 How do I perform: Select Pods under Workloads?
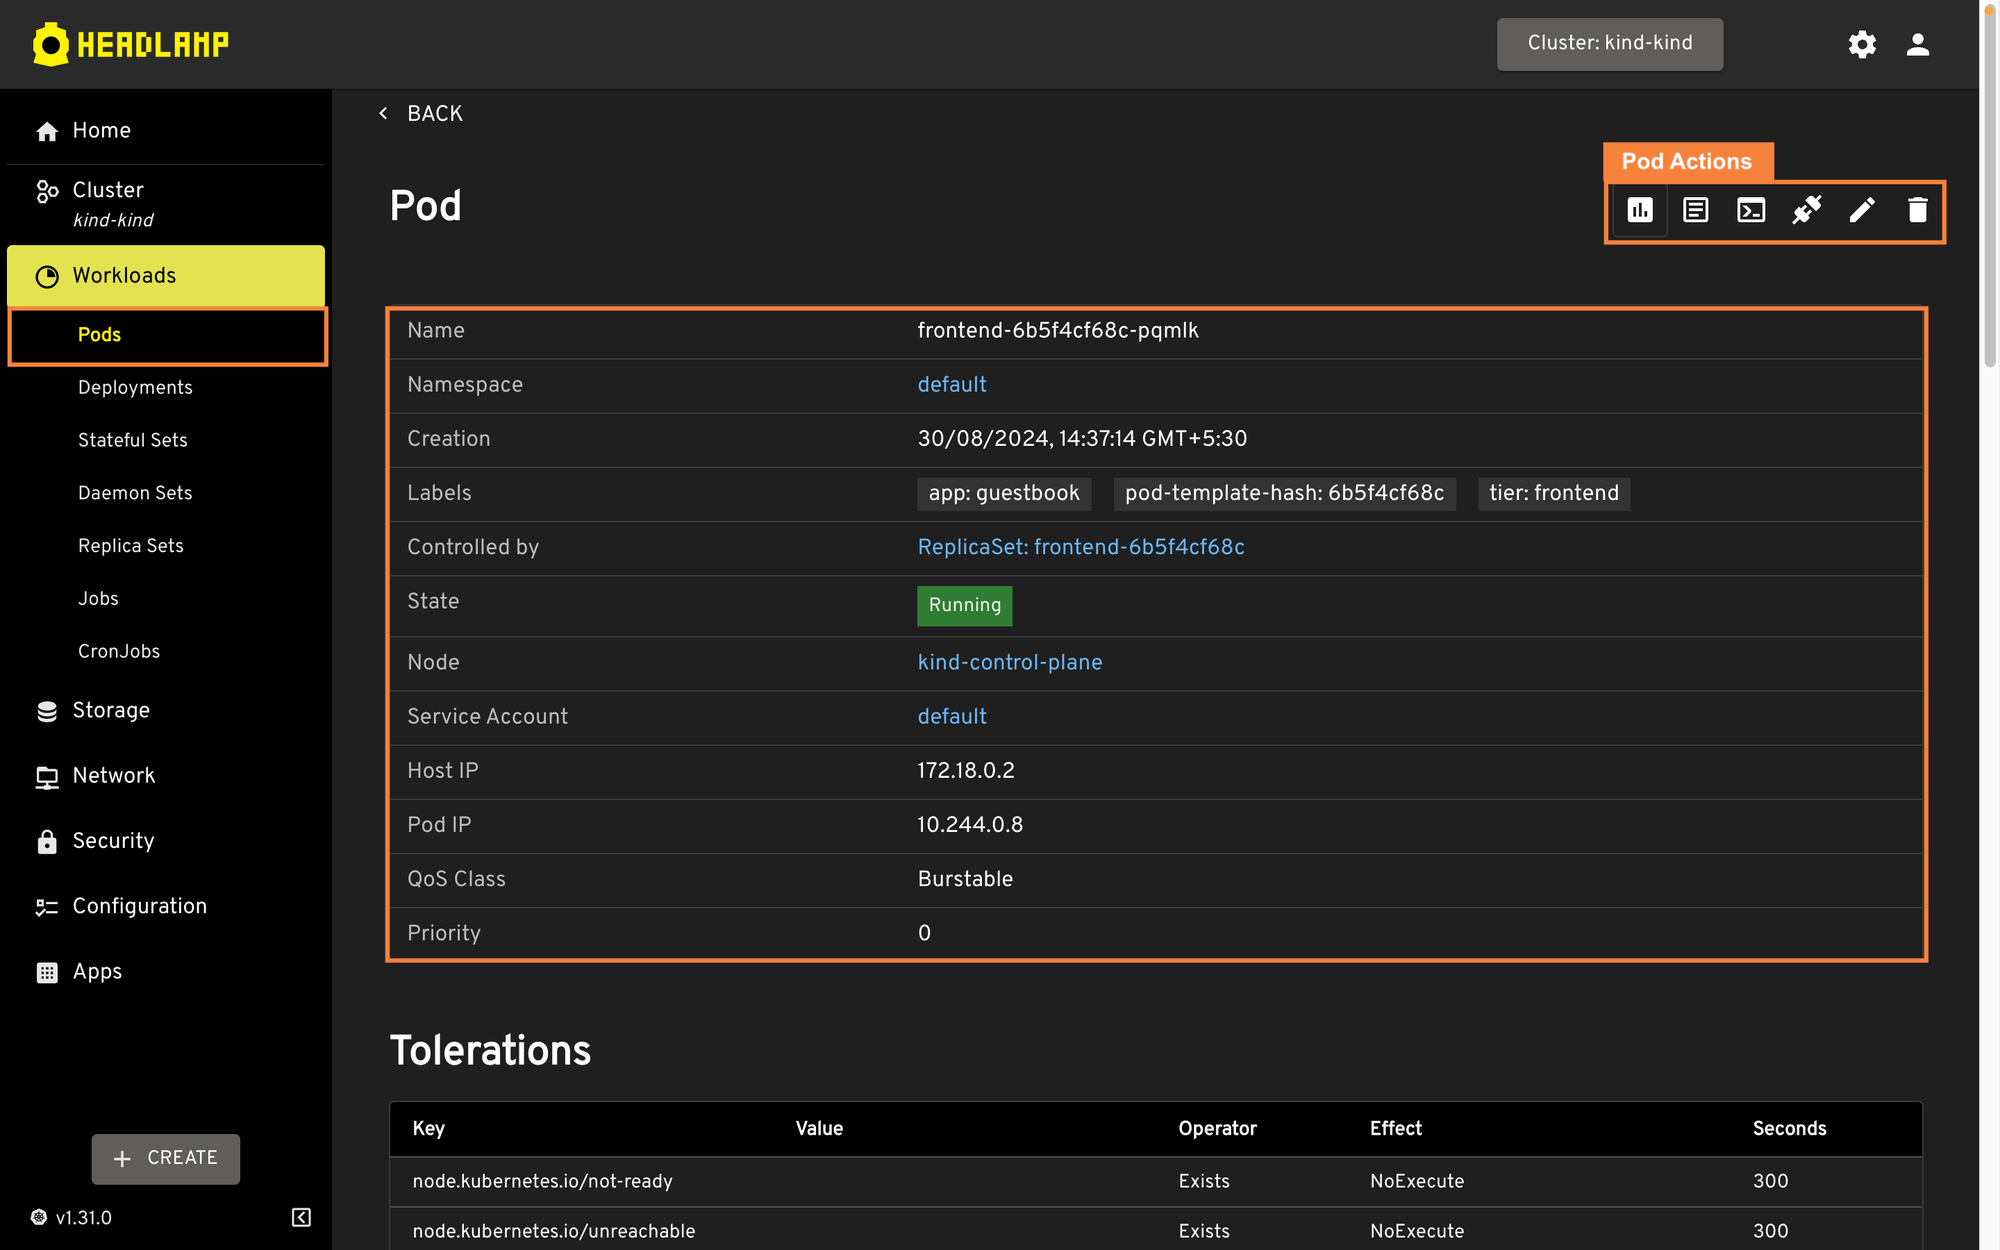click(168, 335)
